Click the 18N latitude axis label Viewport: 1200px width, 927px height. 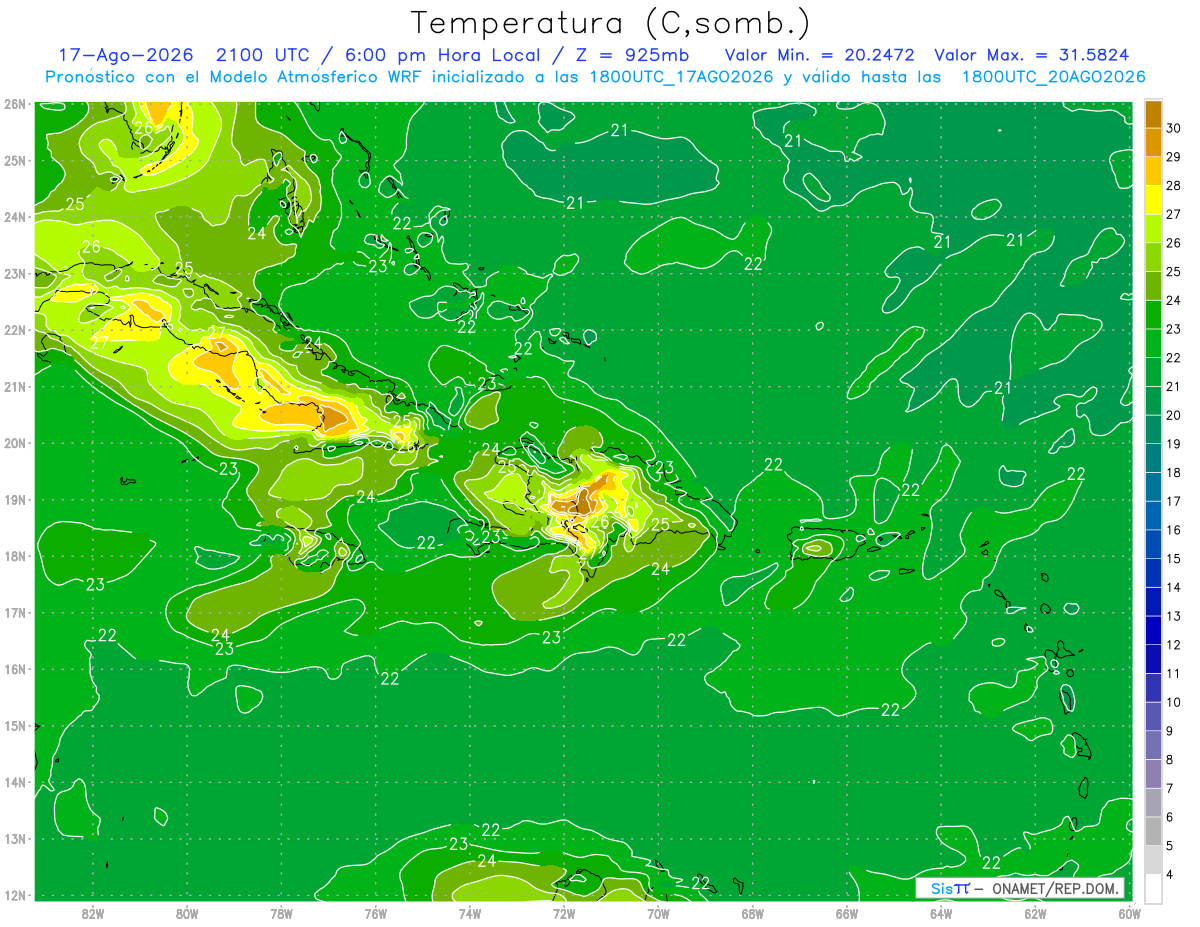[x=14, y=556]
